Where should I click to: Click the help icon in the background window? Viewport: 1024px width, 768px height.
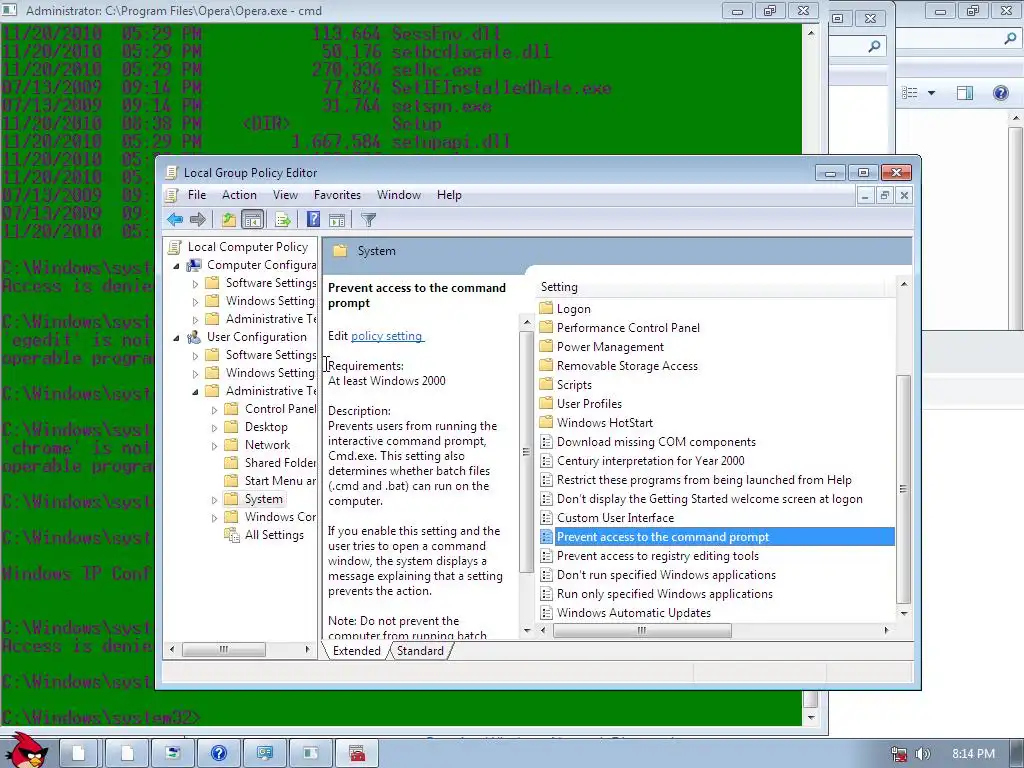(x=1000, y=93)
